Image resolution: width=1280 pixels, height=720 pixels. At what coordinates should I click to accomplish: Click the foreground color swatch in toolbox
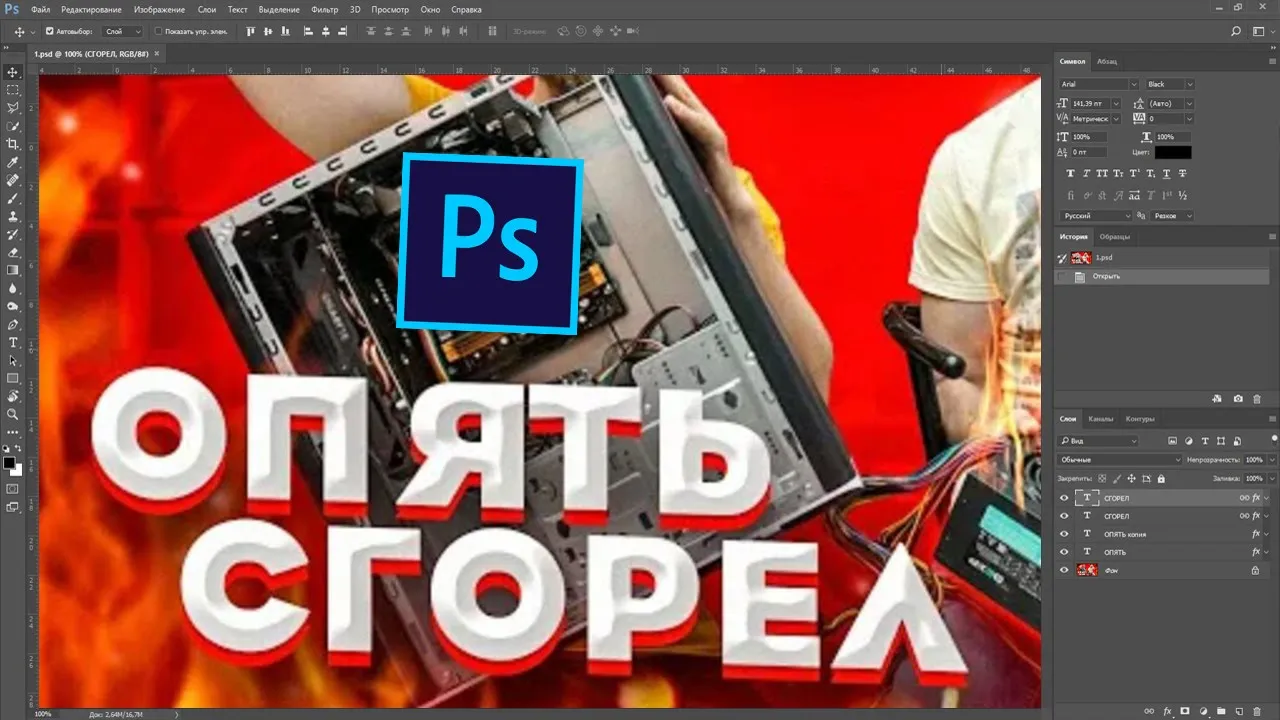pyautogui.click(x=10, y=464)
